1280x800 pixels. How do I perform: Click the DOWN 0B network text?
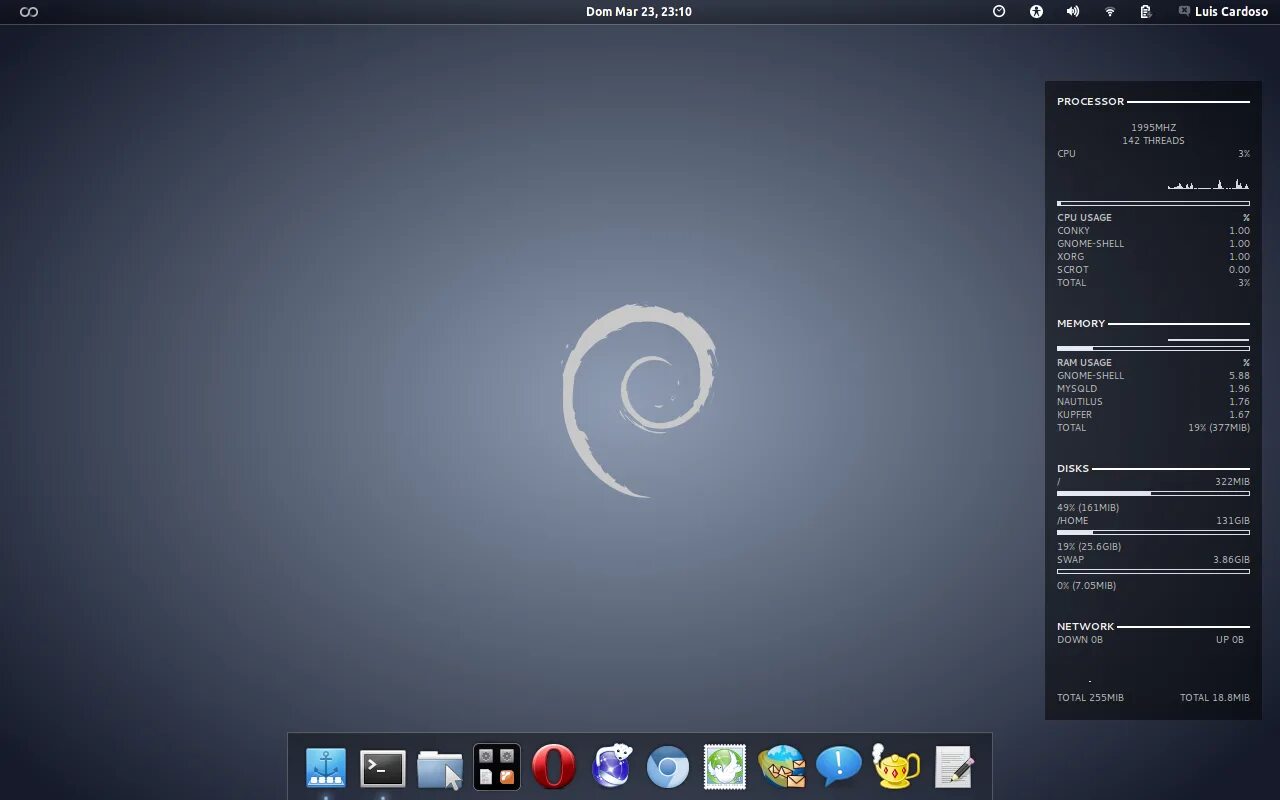coord(1080,640)
